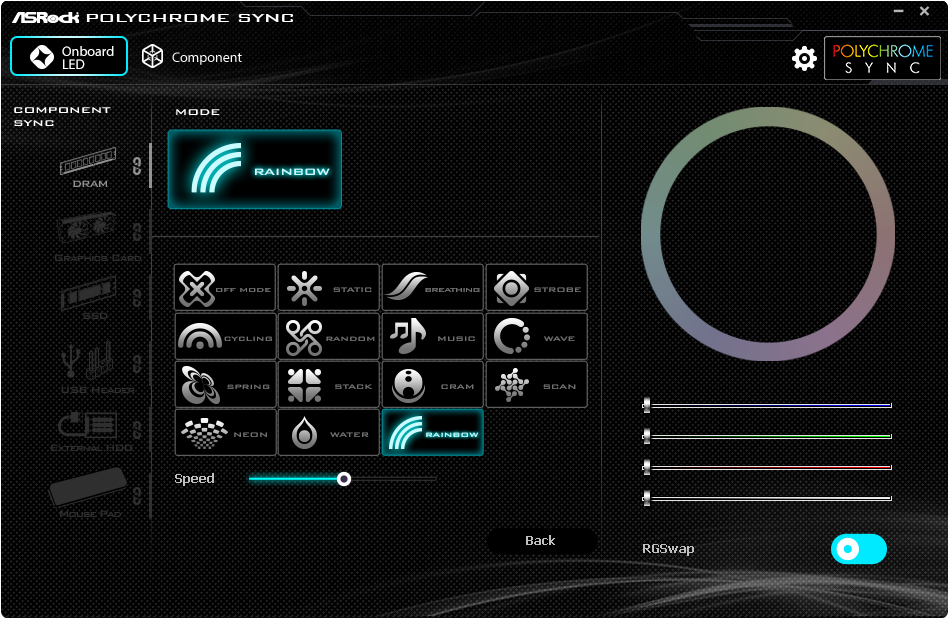Click the white brightness slider

[767, 498]
